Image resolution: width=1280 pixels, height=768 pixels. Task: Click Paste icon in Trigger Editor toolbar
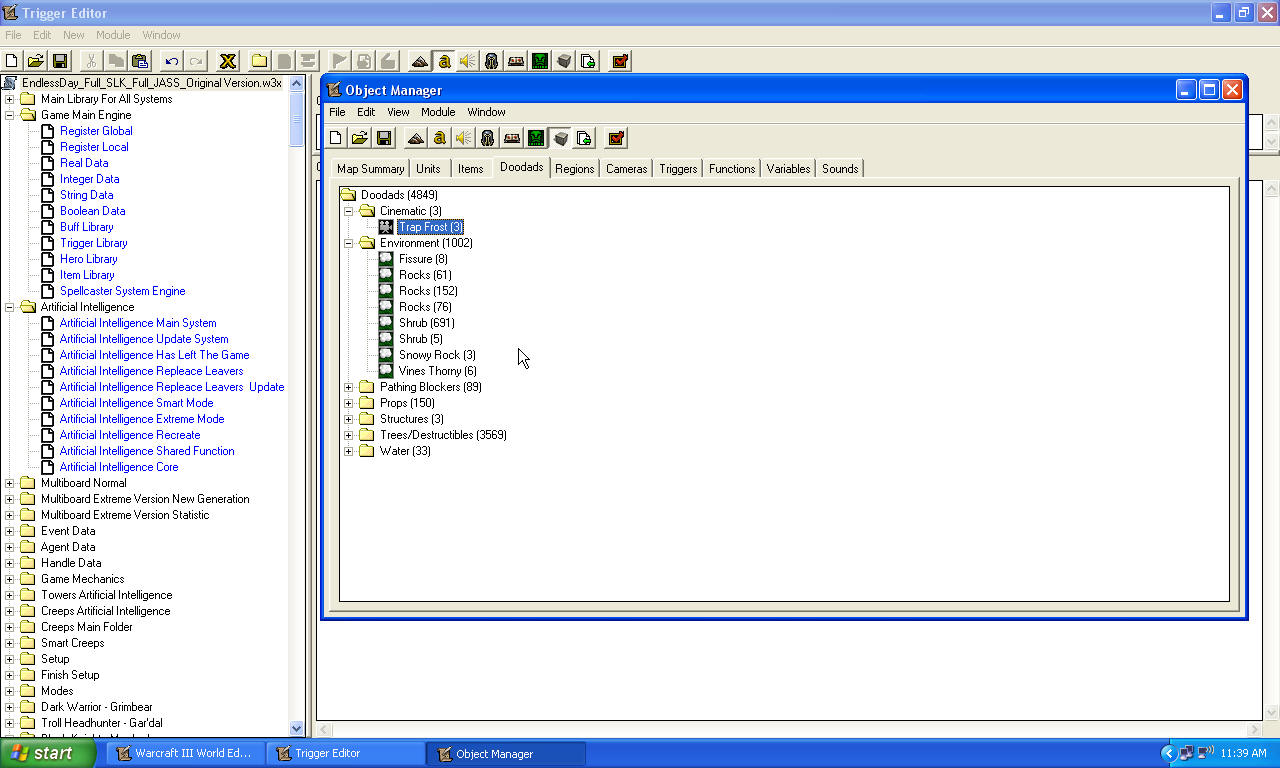[x=140, y=61]
